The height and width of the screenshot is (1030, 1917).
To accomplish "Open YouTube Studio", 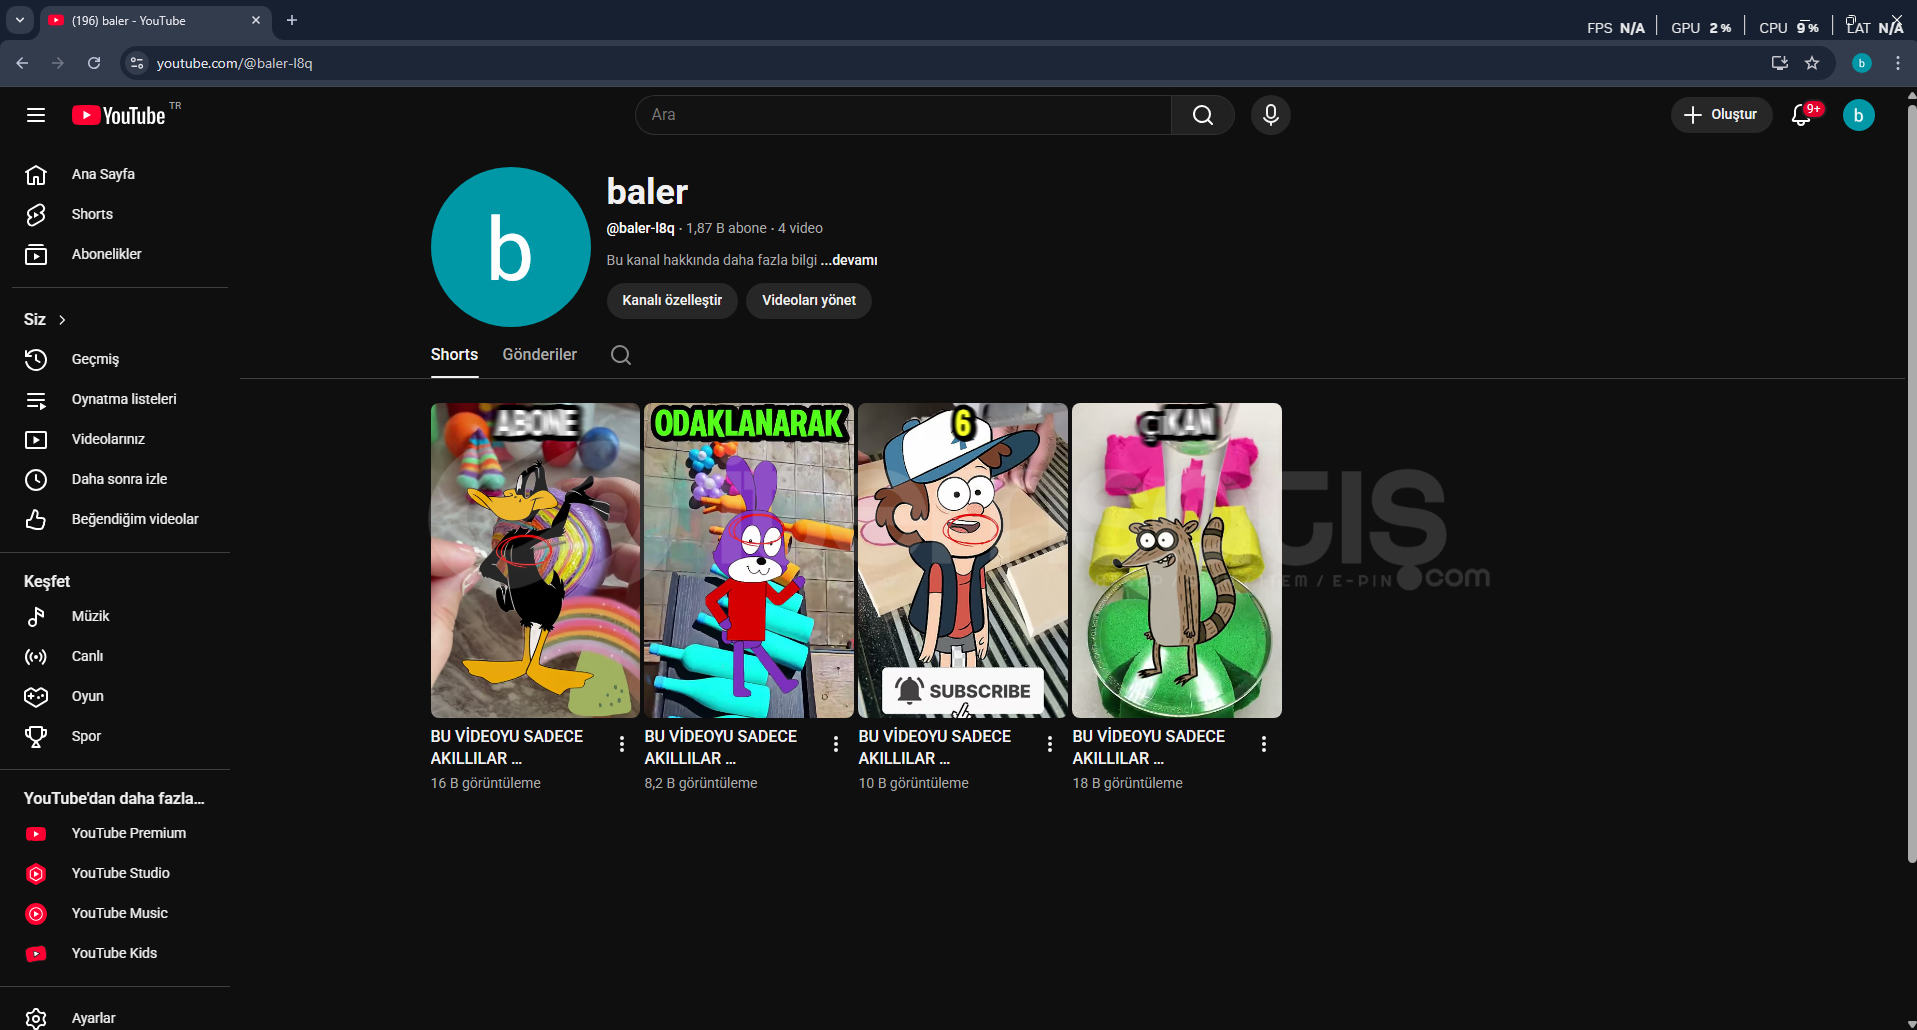I will (x=120, y=873).
